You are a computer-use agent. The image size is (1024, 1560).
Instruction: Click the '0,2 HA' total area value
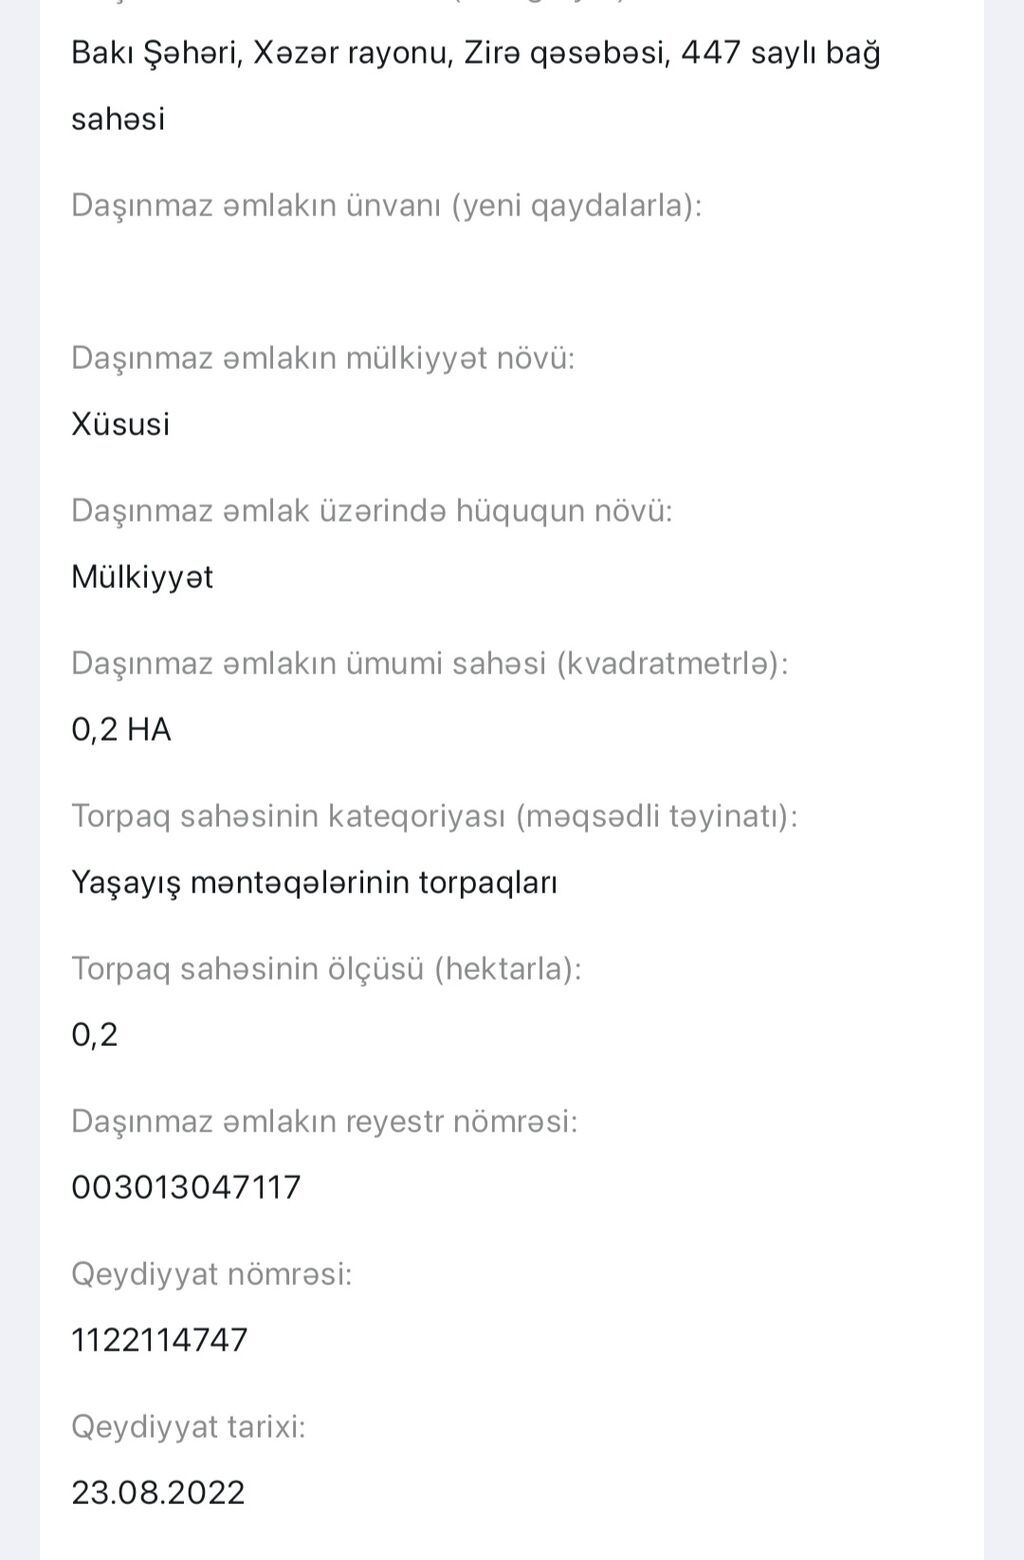coord(121,730)
